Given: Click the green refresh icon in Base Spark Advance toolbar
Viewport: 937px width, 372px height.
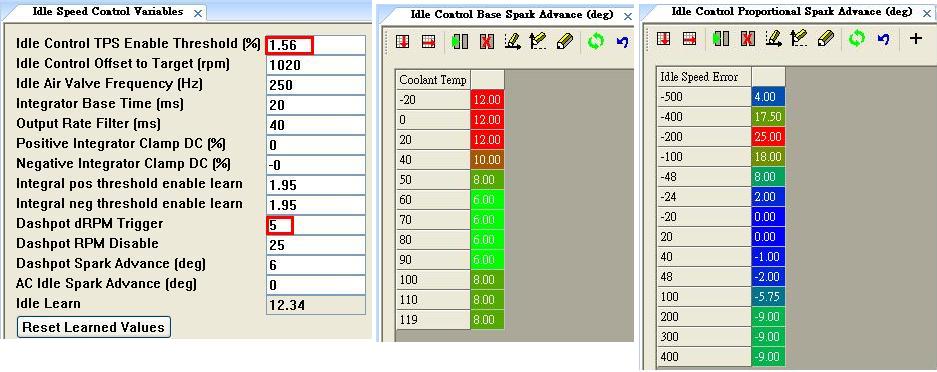Looking at the screenshot, I should [x=596, y=41].
